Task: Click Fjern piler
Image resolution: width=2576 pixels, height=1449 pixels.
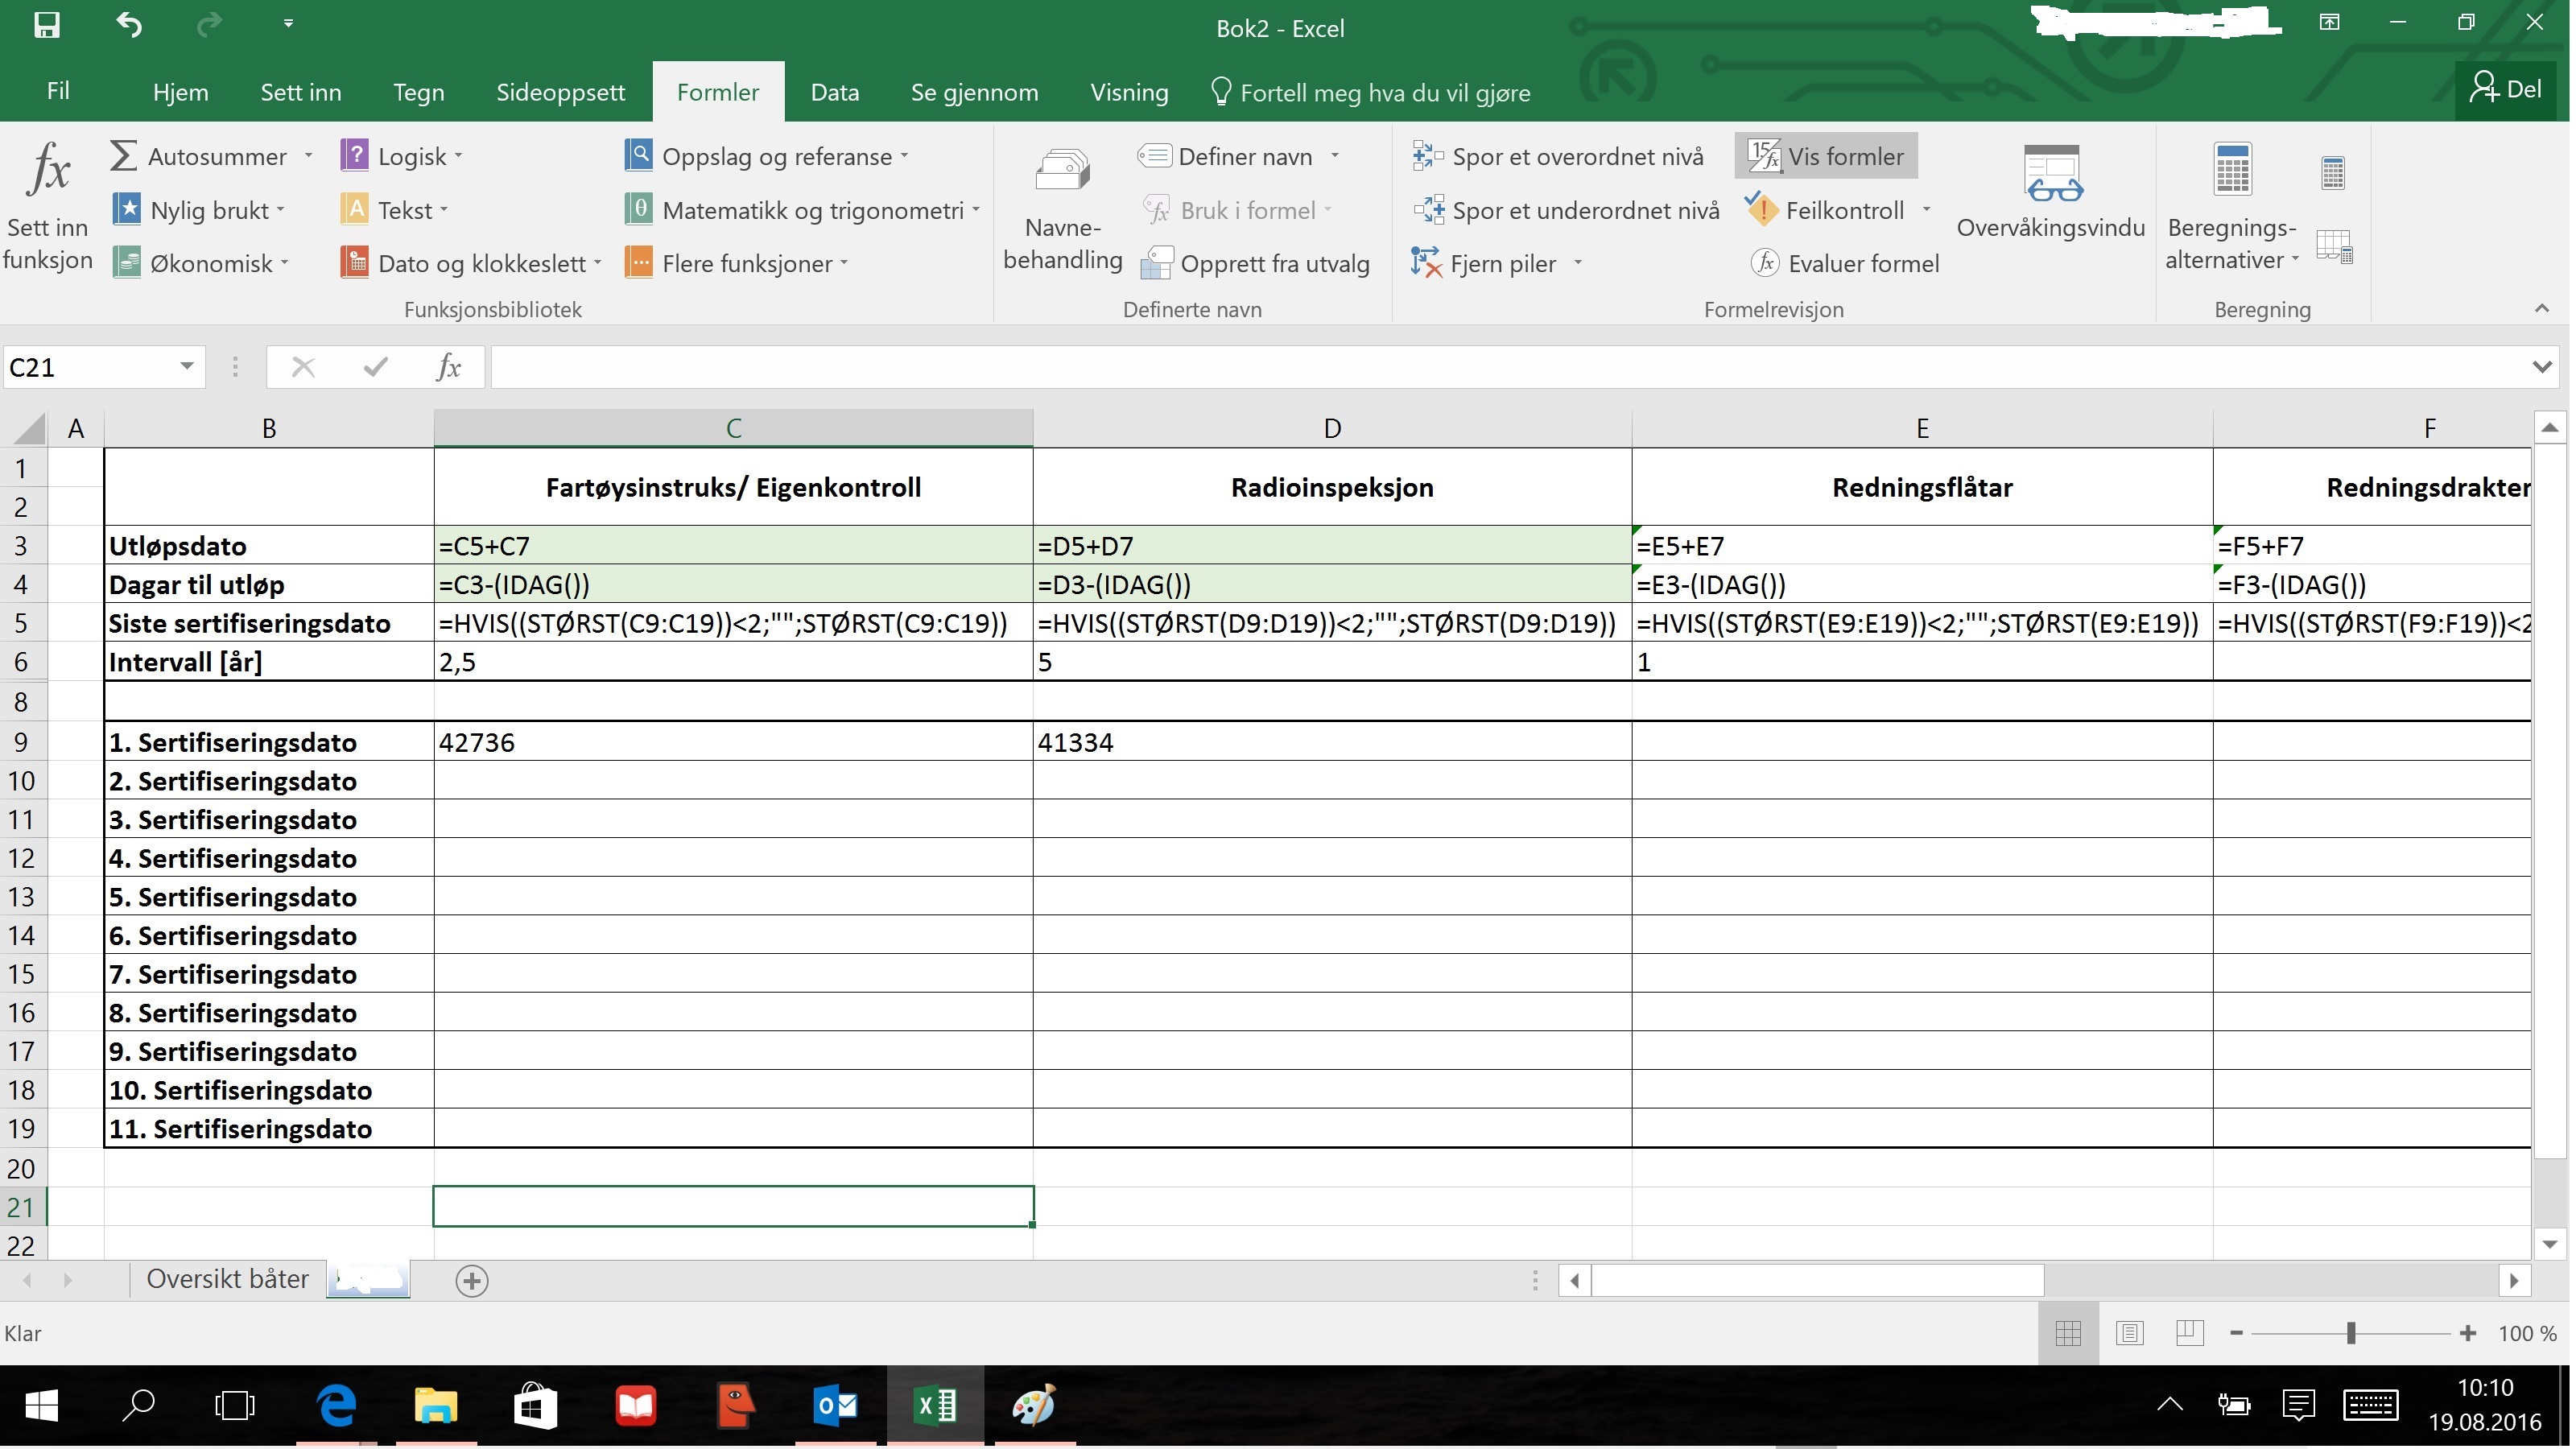Action: pos(1485,263)
